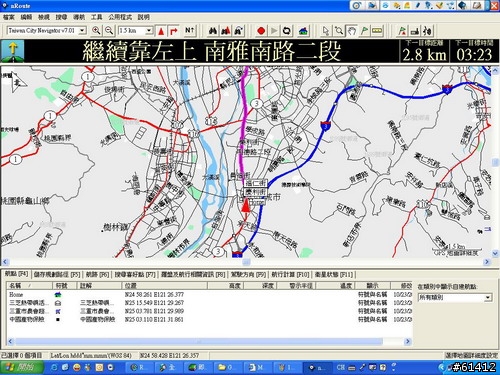This screenshot has height=375, width=500.
Task: Sort waypoints by the 符號 column header
Action: [x=65, y=286]
